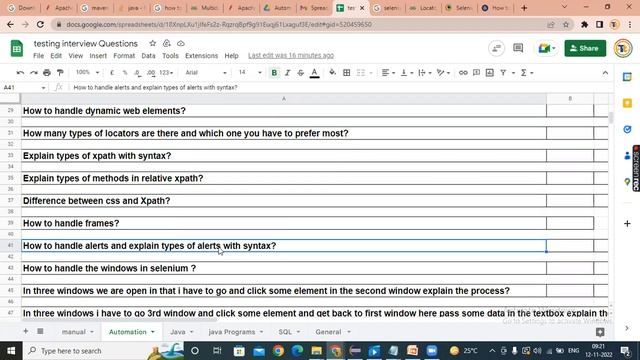Image resolution: width=640 pixels, height=360 pixels.
Task: Open the Extensions menu
Action: [201, 56]
